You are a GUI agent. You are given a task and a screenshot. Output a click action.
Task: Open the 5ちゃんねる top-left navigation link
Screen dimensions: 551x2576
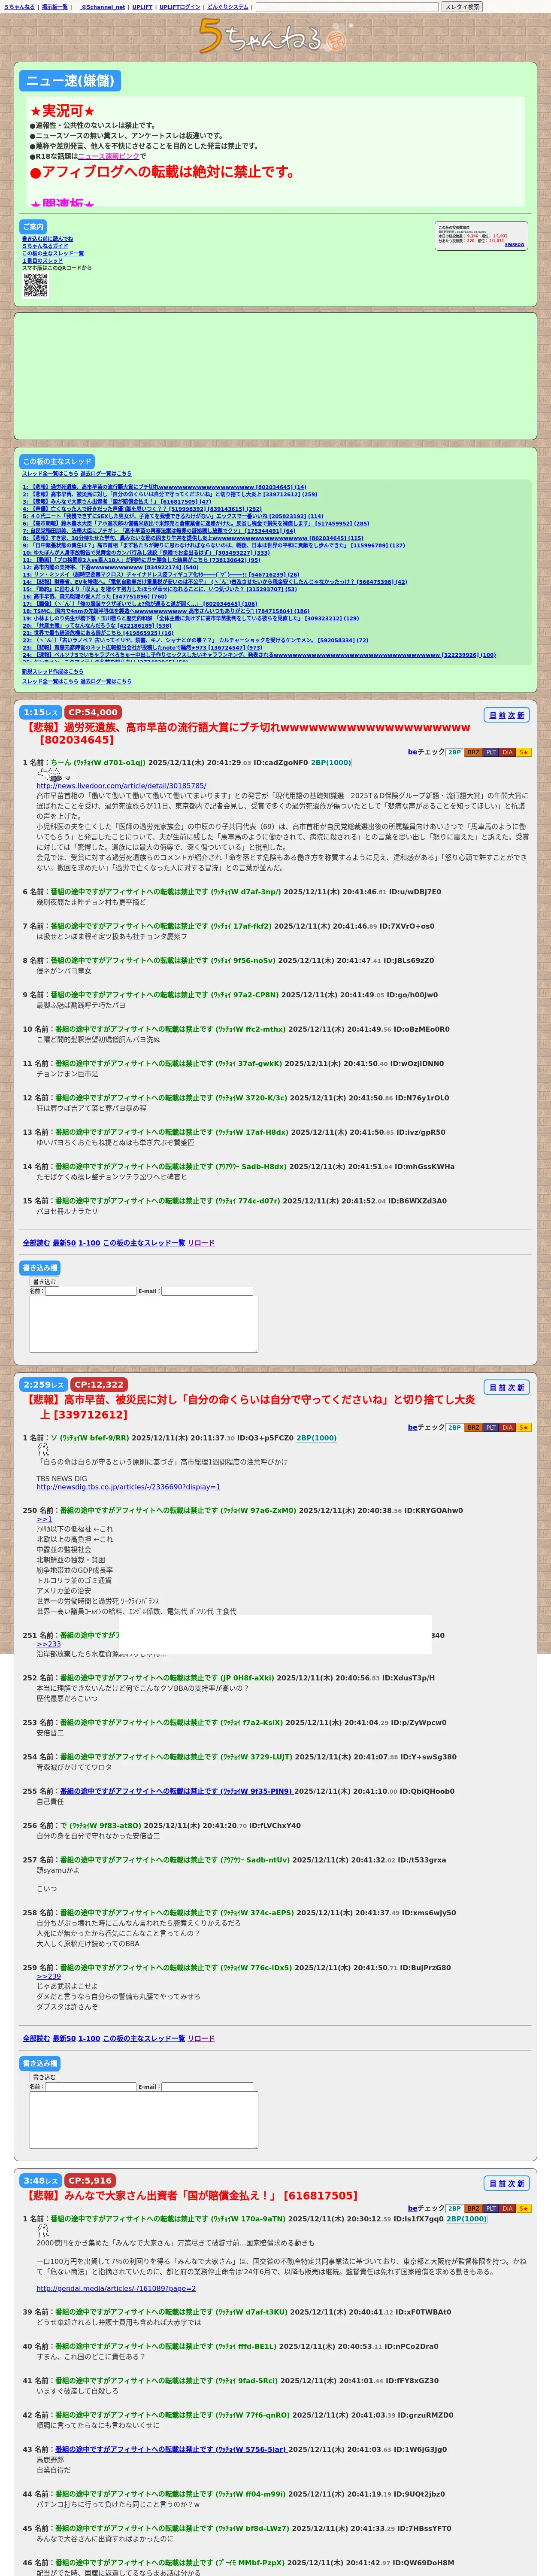[x=19, y=7]
